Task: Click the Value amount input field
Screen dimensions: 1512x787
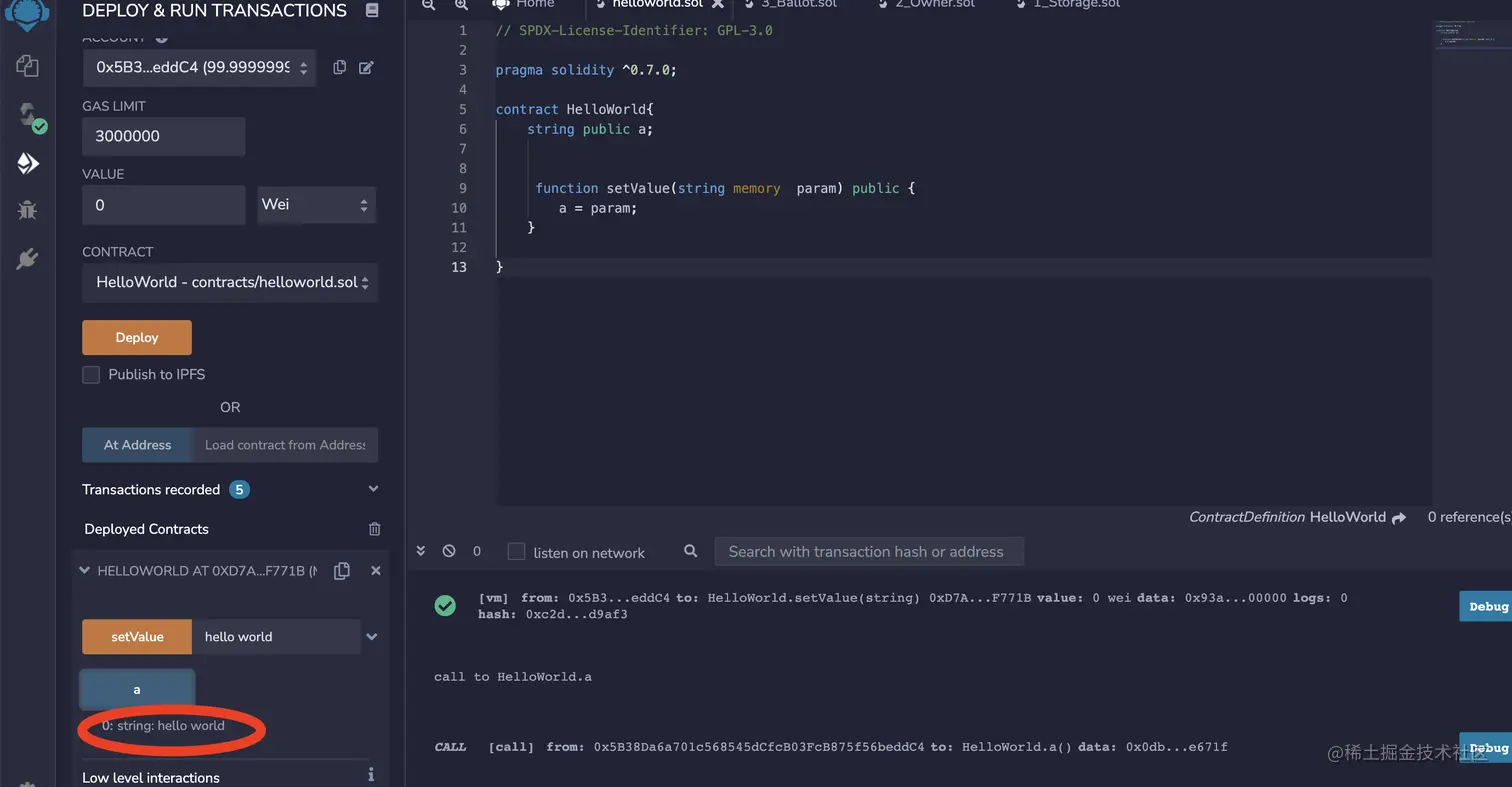Action: 164,205
